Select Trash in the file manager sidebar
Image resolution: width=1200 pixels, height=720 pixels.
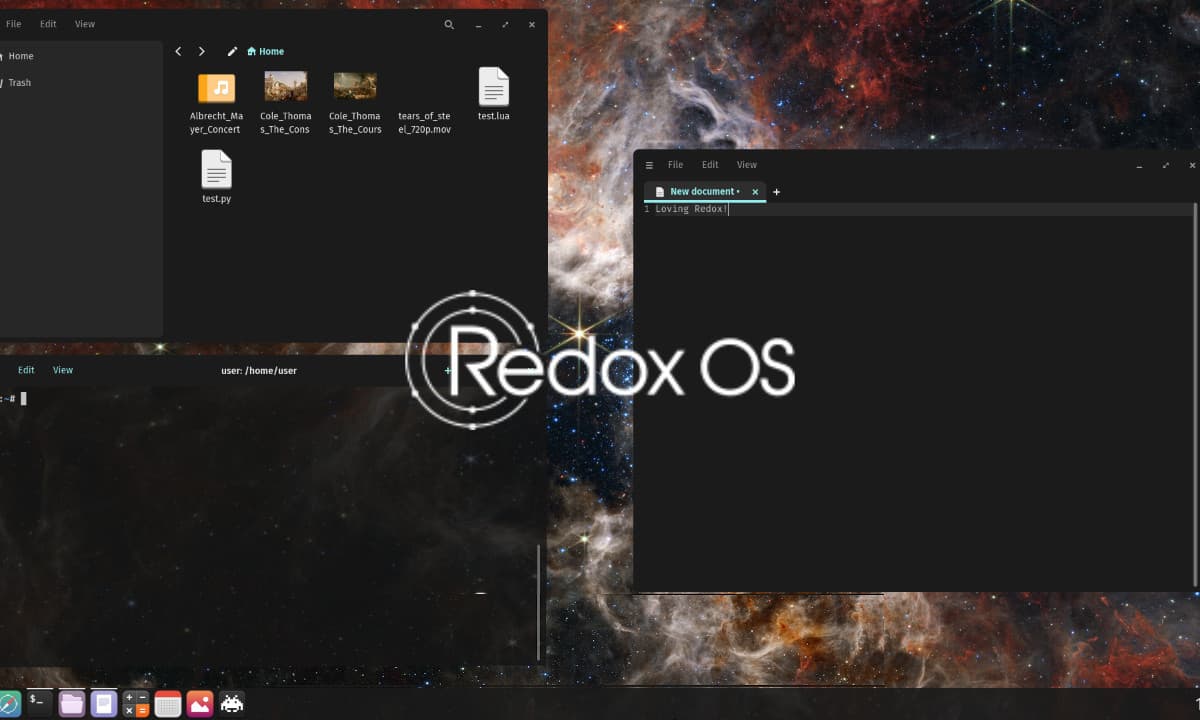[20, 83]
